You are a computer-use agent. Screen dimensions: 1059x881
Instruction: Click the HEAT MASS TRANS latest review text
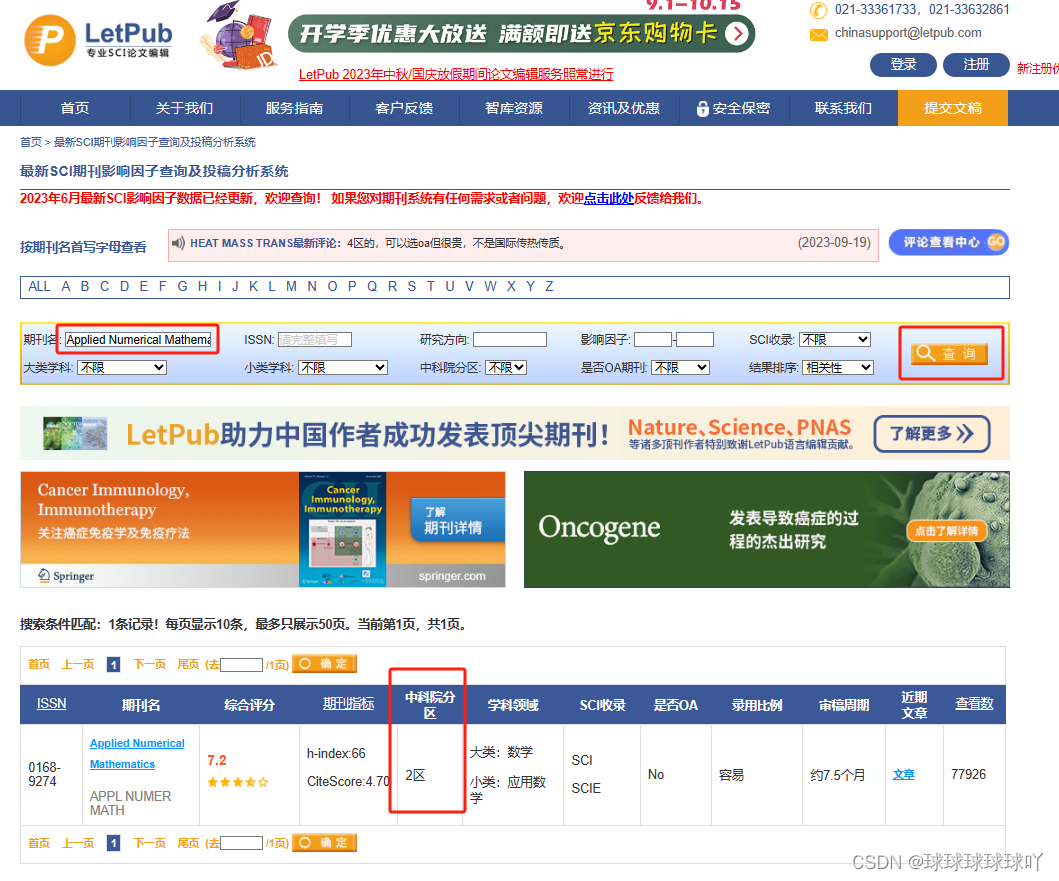[x=378, y=243]
